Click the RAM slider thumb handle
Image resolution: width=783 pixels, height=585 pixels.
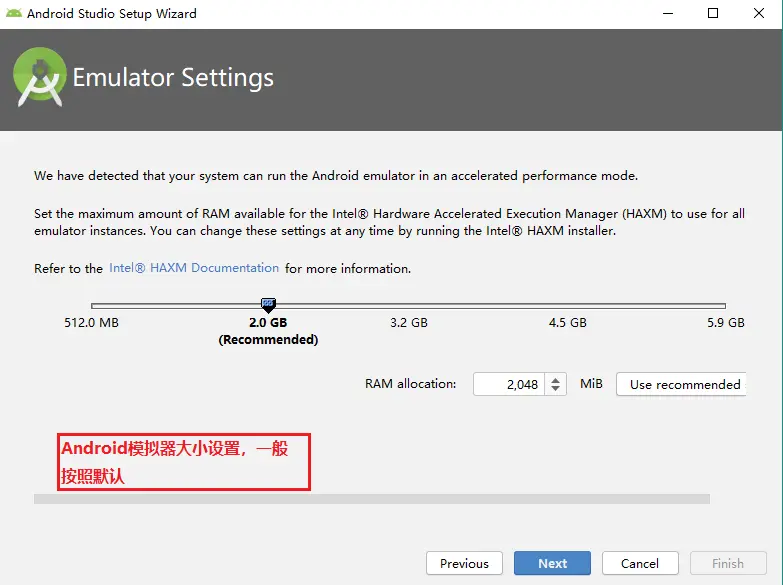[268, 305]
